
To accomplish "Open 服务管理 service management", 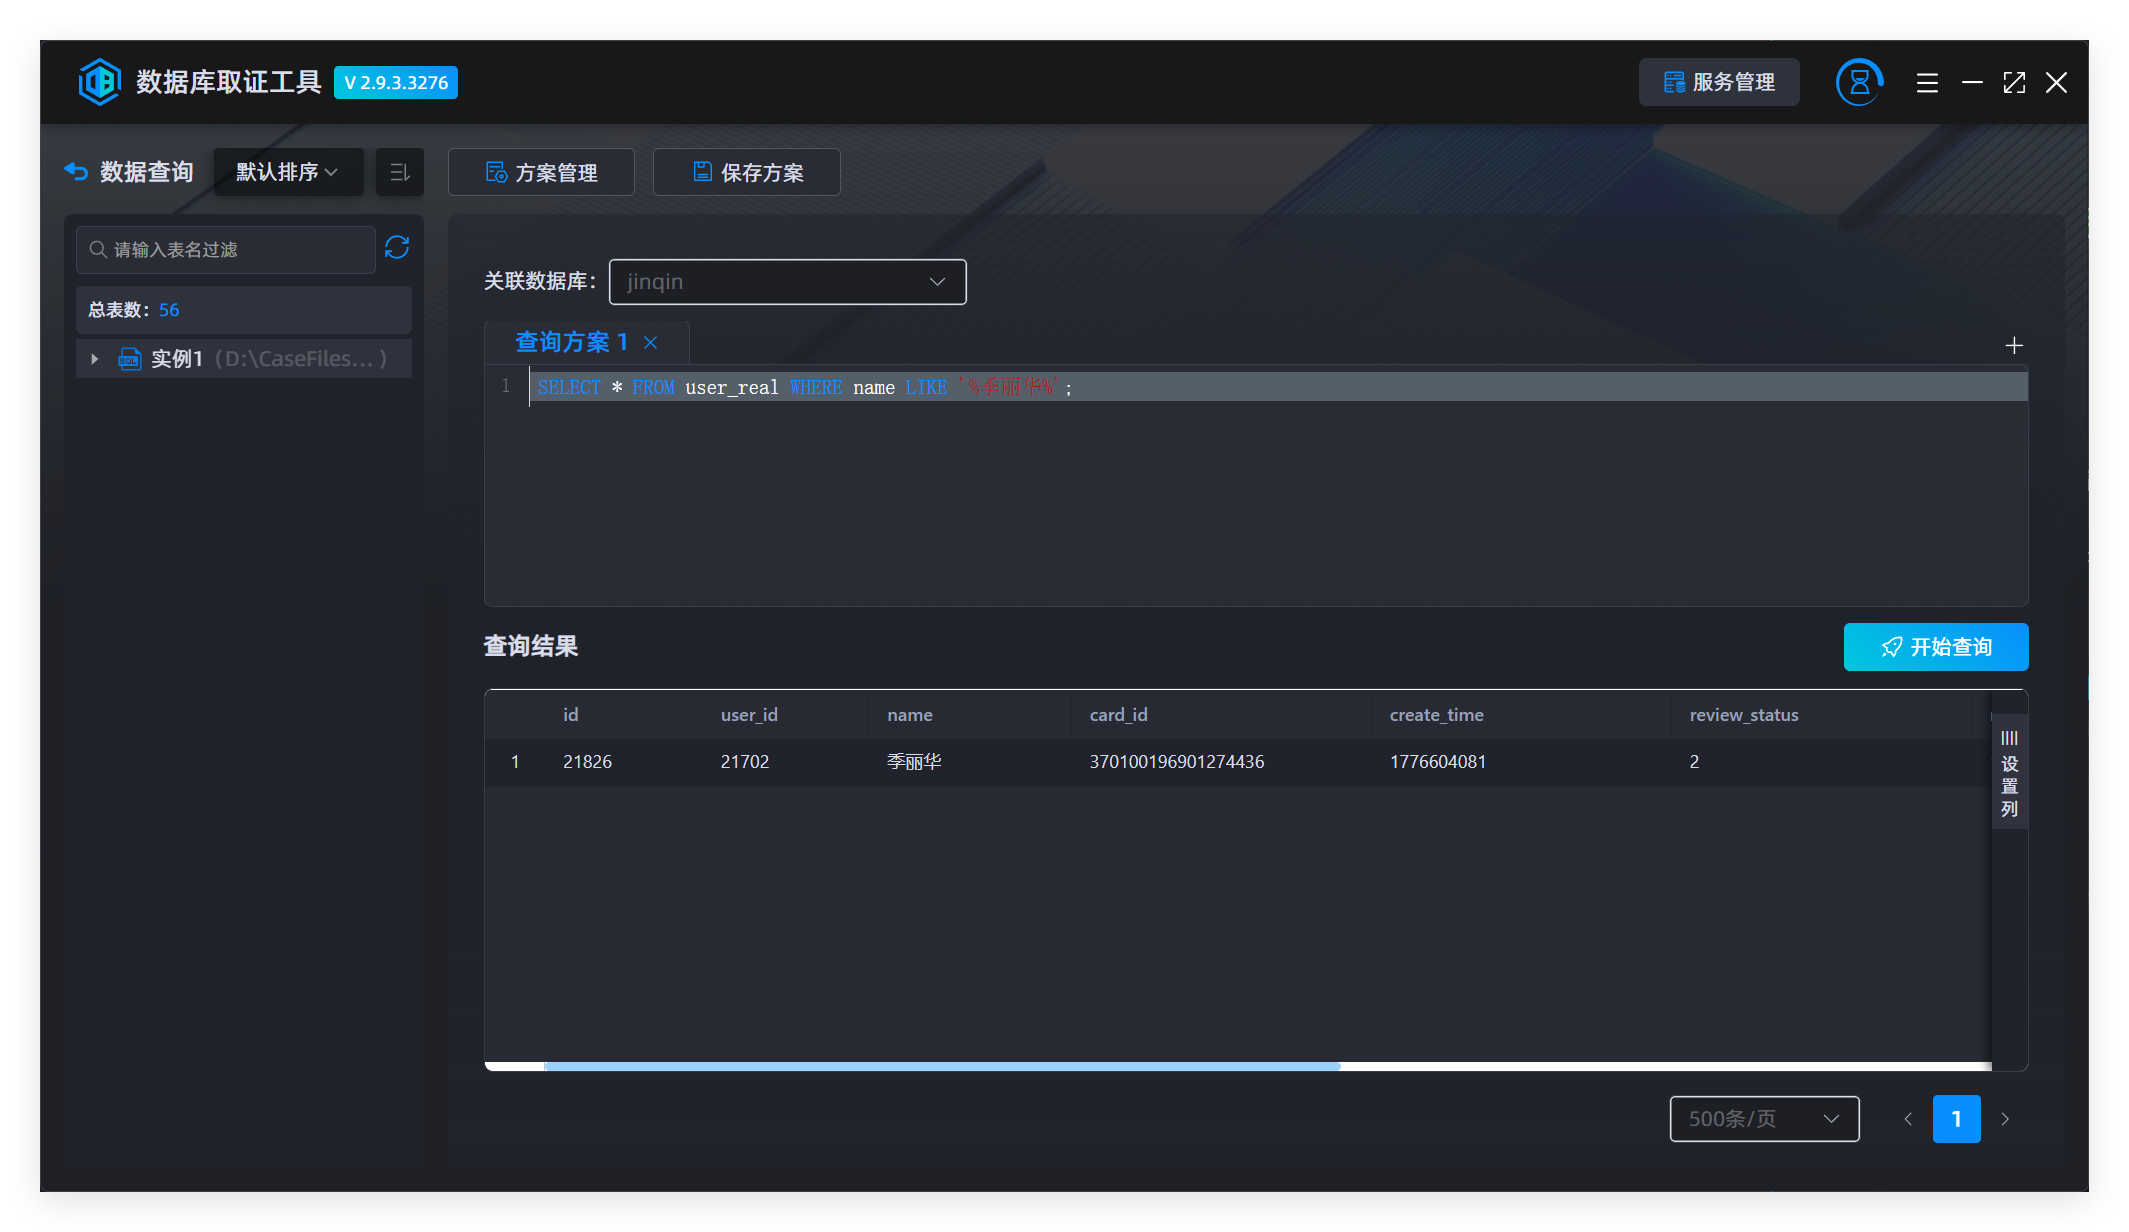I will tap(1719, 82).
